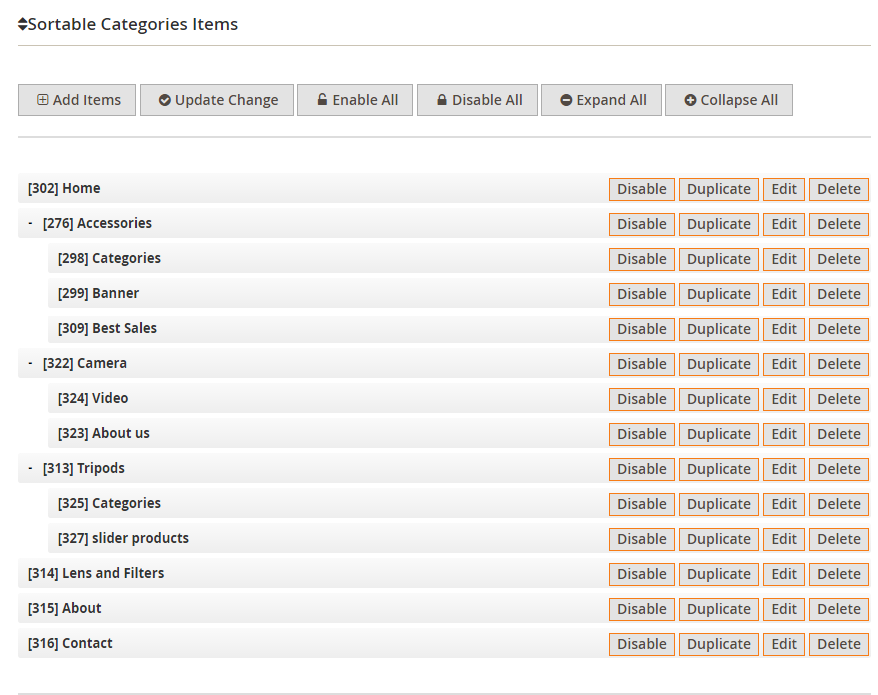Image resolution: width=878 pixels, height=695 pixels.
Task: Delete the [325] Categories item
Action: 838,504
